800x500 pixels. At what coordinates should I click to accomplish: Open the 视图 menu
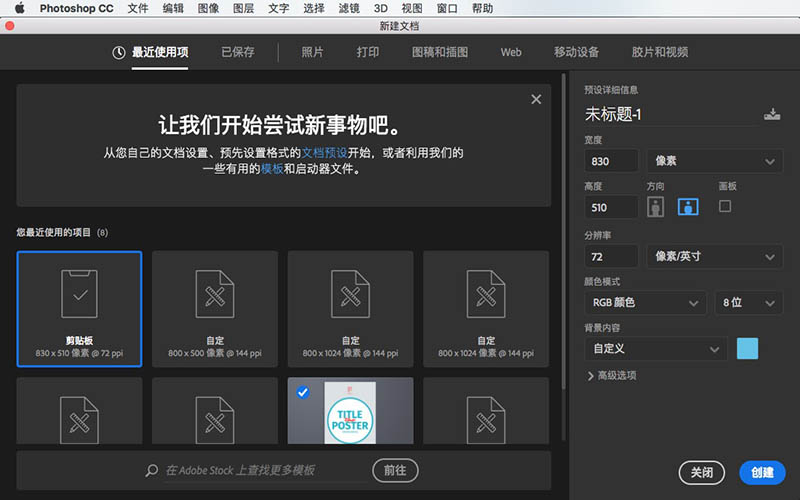pyautogui.click(x=412, y=8)
